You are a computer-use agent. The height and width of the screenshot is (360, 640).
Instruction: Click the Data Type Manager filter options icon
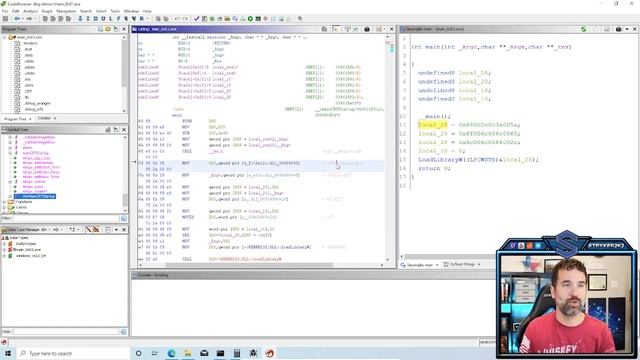124,332
